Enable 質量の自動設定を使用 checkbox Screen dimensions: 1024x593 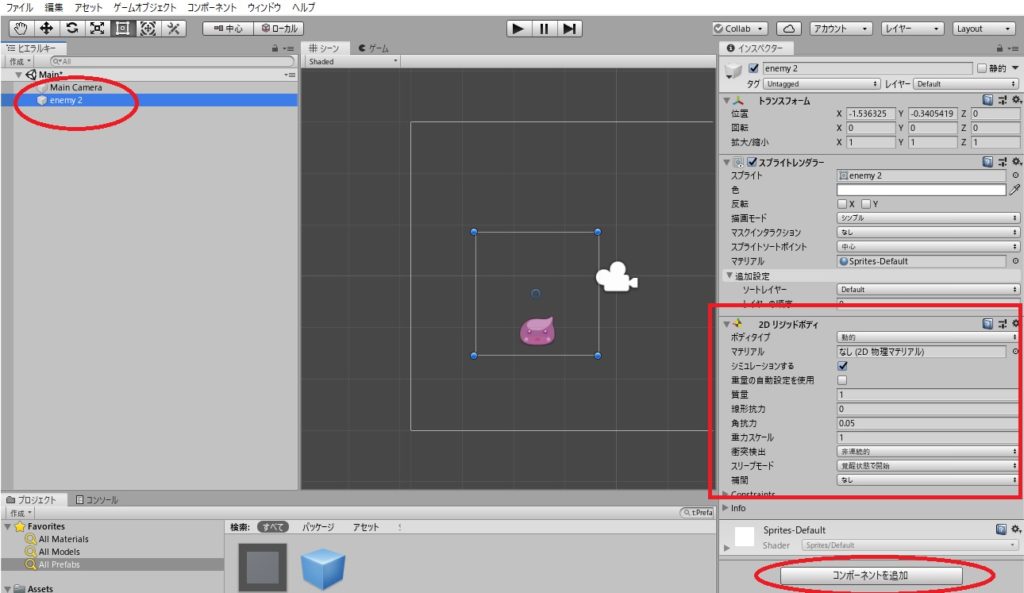(842, 380)
